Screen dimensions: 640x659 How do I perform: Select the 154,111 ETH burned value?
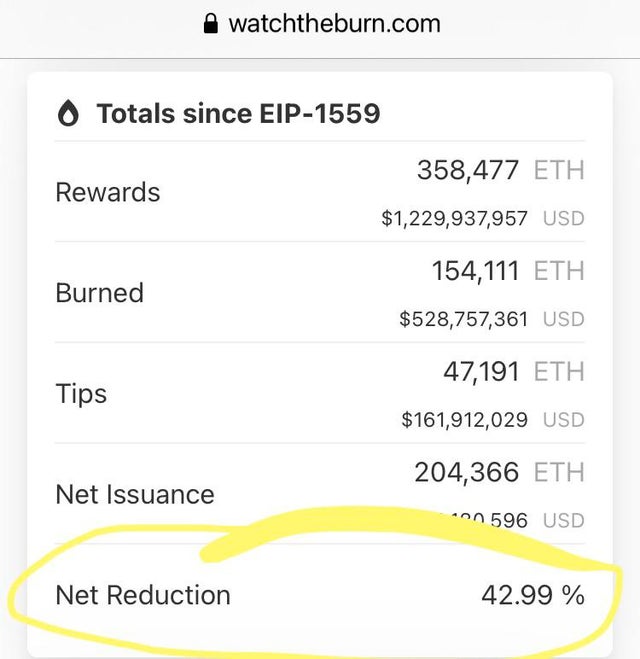[x=508, y=271]
